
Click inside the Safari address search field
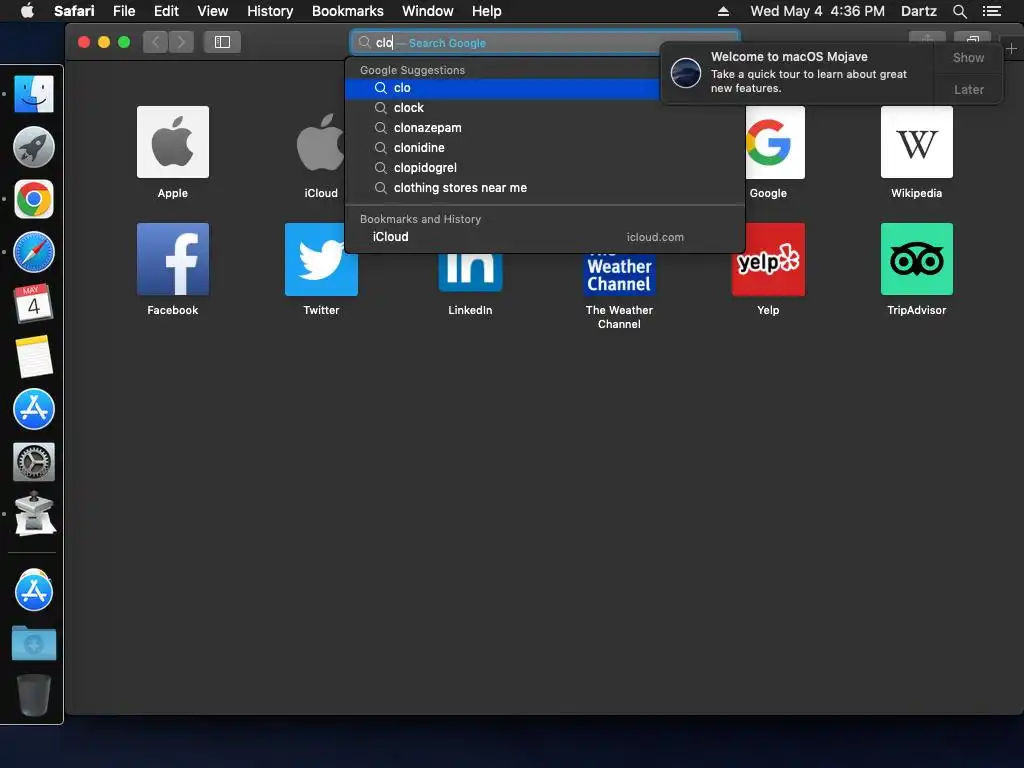(x=545, y=42)
